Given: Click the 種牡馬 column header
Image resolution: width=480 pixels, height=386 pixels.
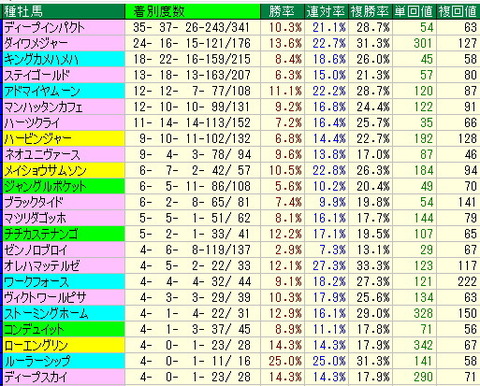Looking at the screenshot, I should pos(64,12).
